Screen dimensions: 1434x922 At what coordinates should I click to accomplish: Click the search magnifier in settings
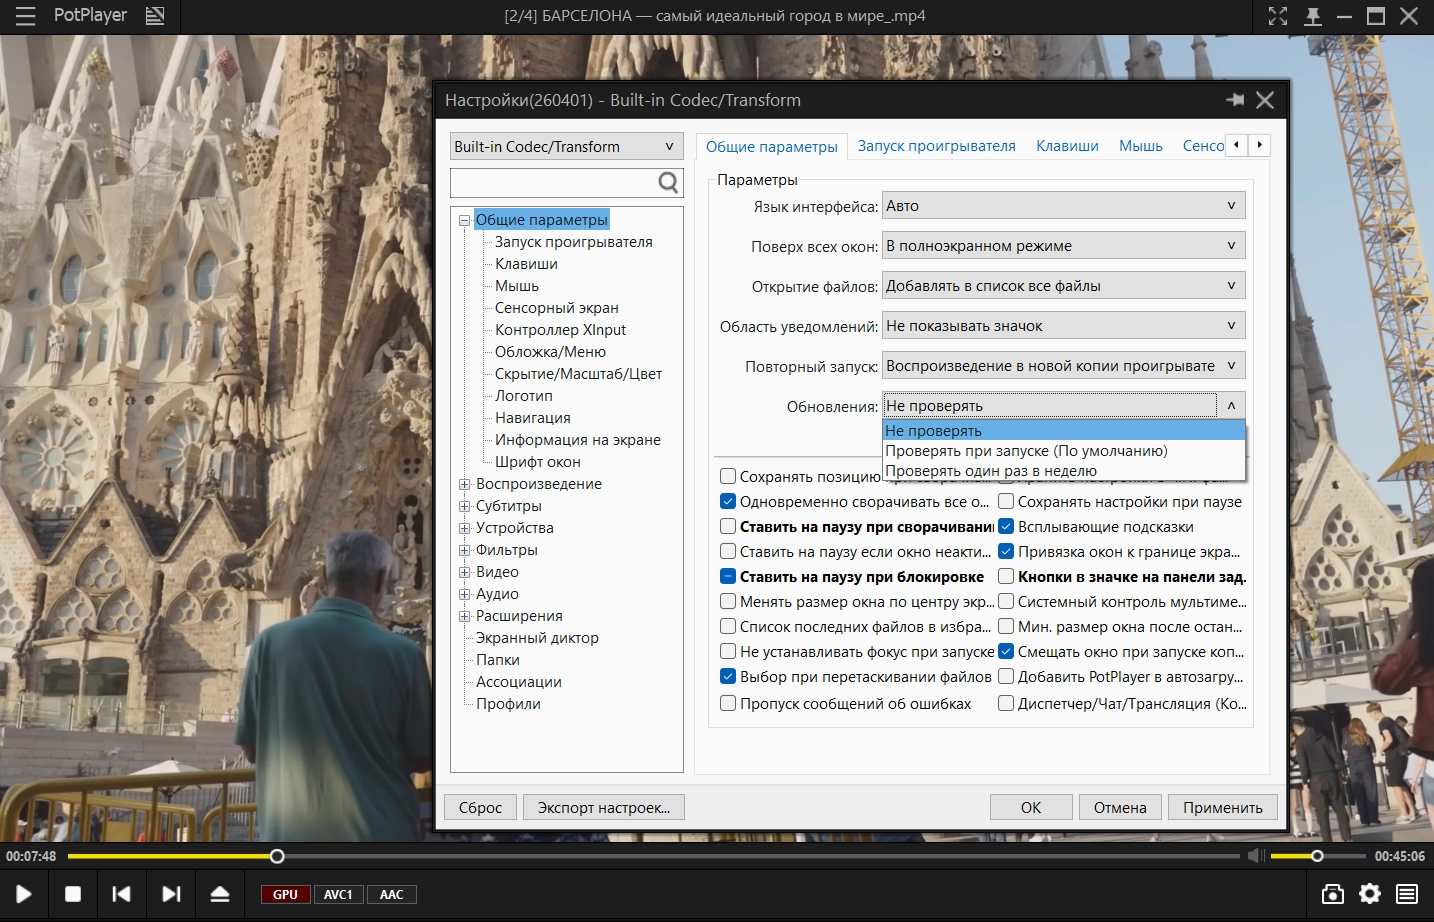point(668,182)
